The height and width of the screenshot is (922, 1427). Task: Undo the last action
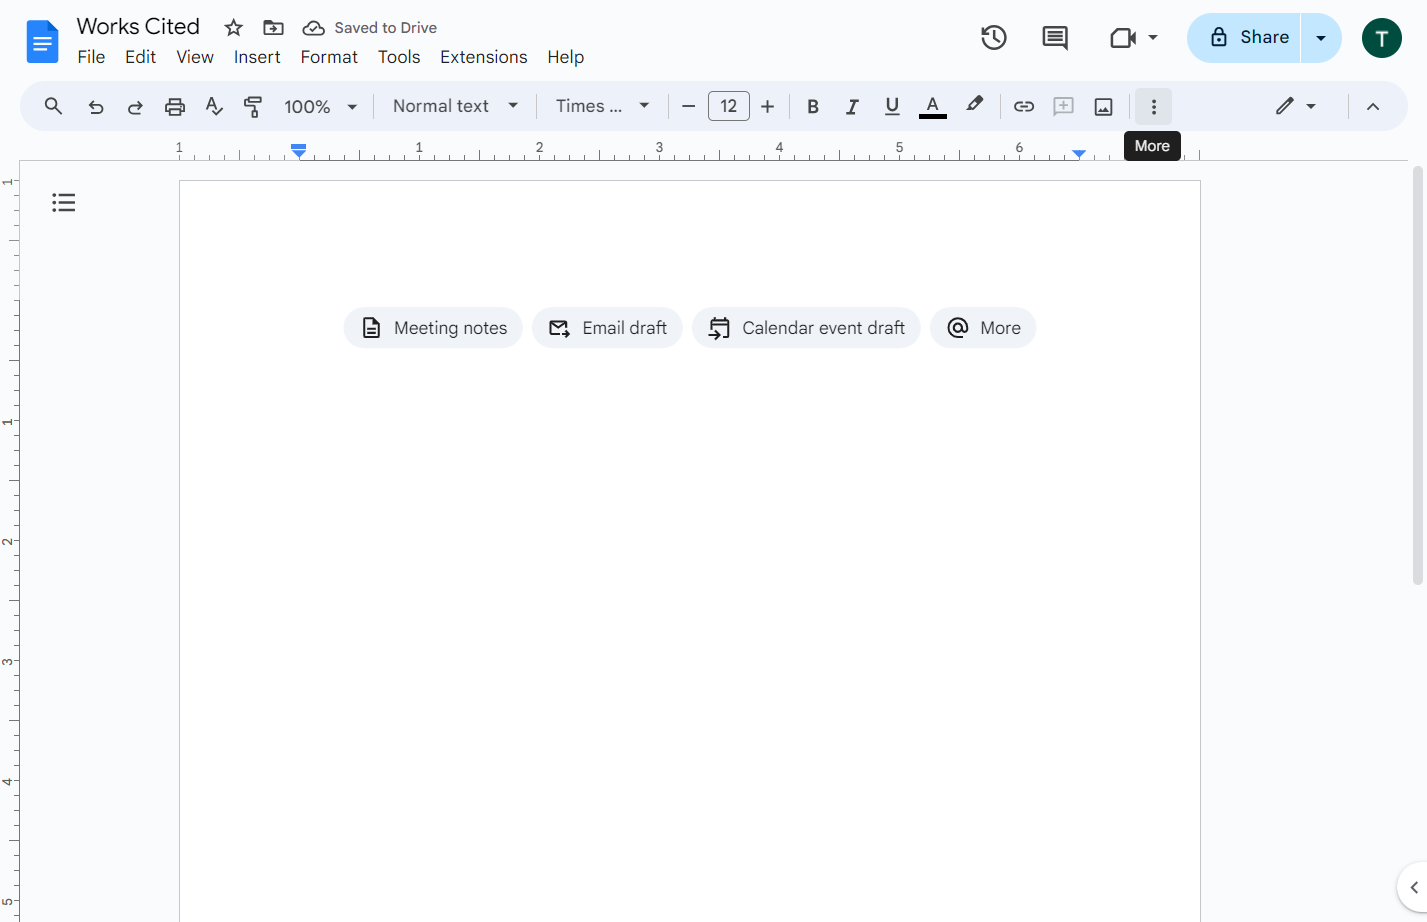[96, 107]
